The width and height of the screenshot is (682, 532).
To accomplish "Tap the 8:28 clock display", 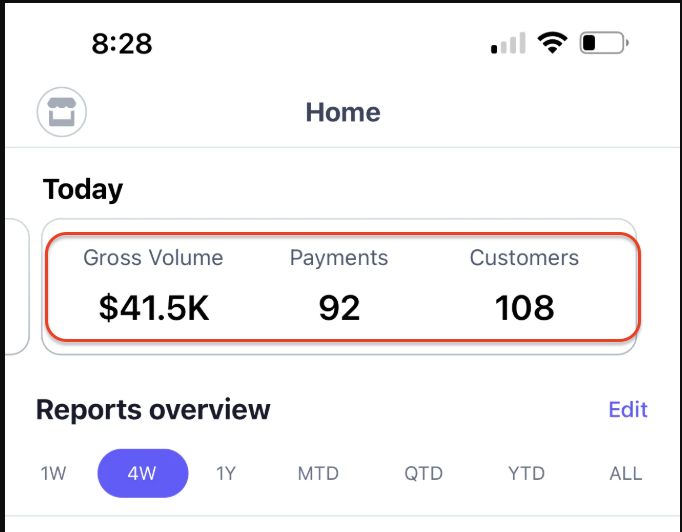I will tap(122, 43).
